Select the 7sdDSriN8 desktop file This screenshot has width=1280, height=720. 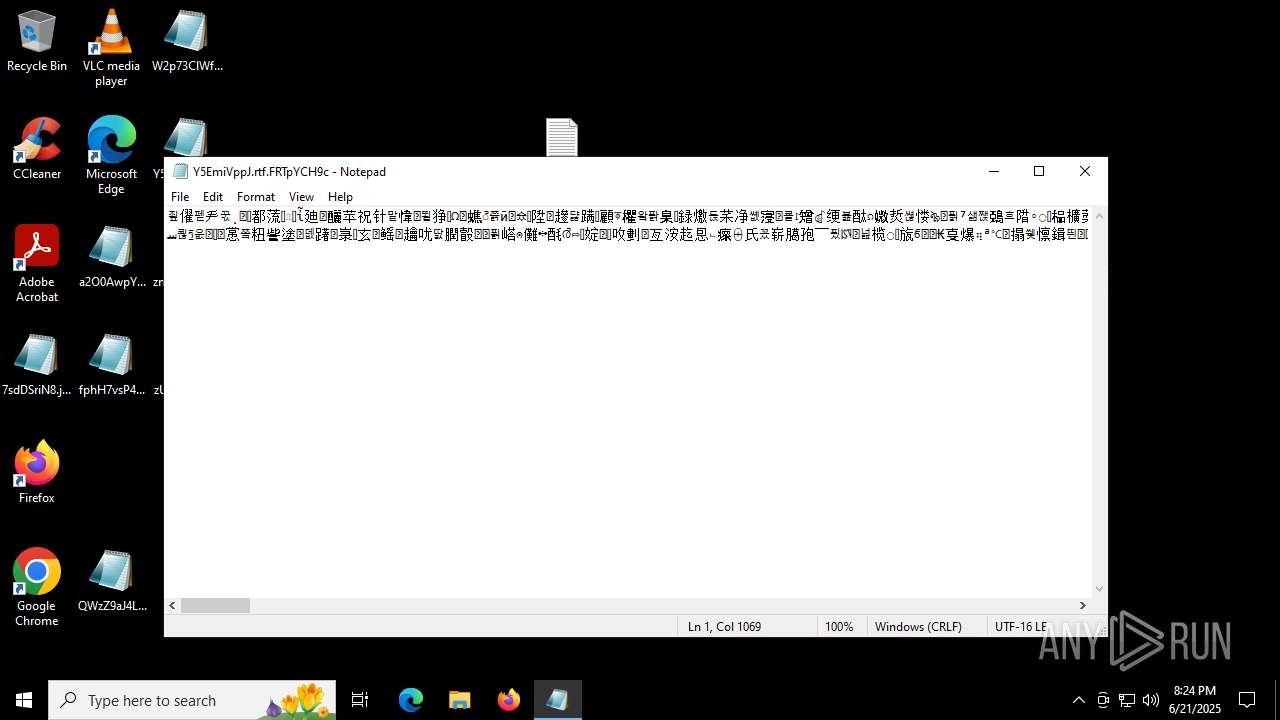click(x=37, y=365)
